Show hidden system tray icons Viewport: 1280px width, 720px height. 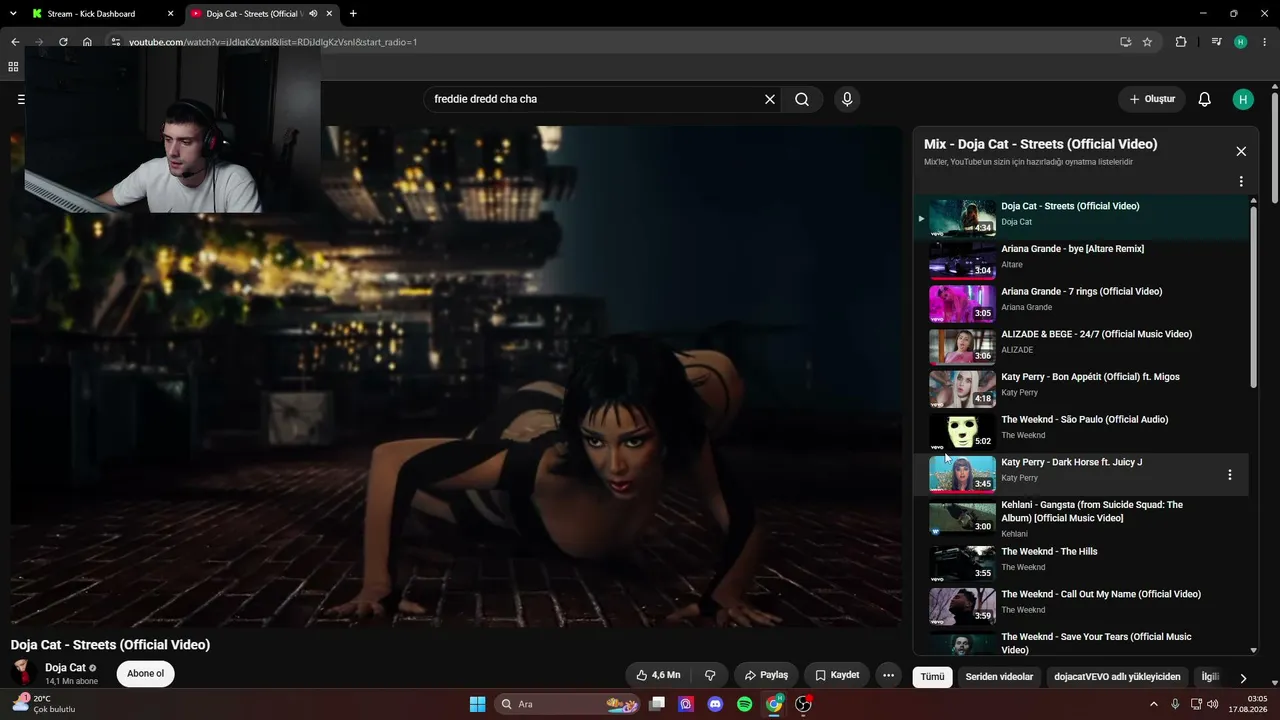[x=1154, y=704]
